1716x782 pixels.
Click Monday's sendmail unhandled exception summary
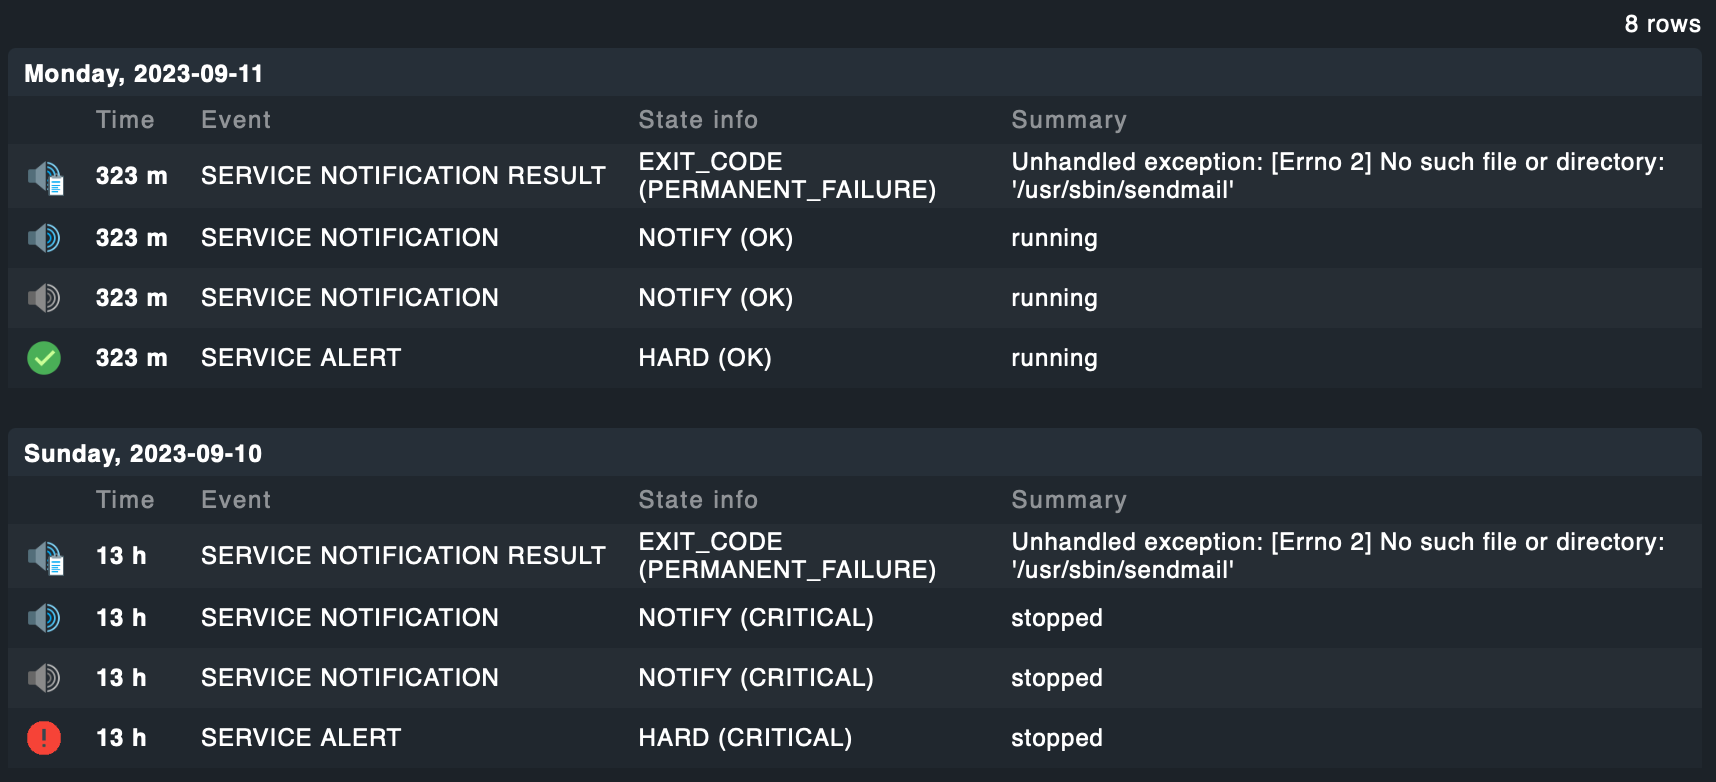[x=1337, y=176]
